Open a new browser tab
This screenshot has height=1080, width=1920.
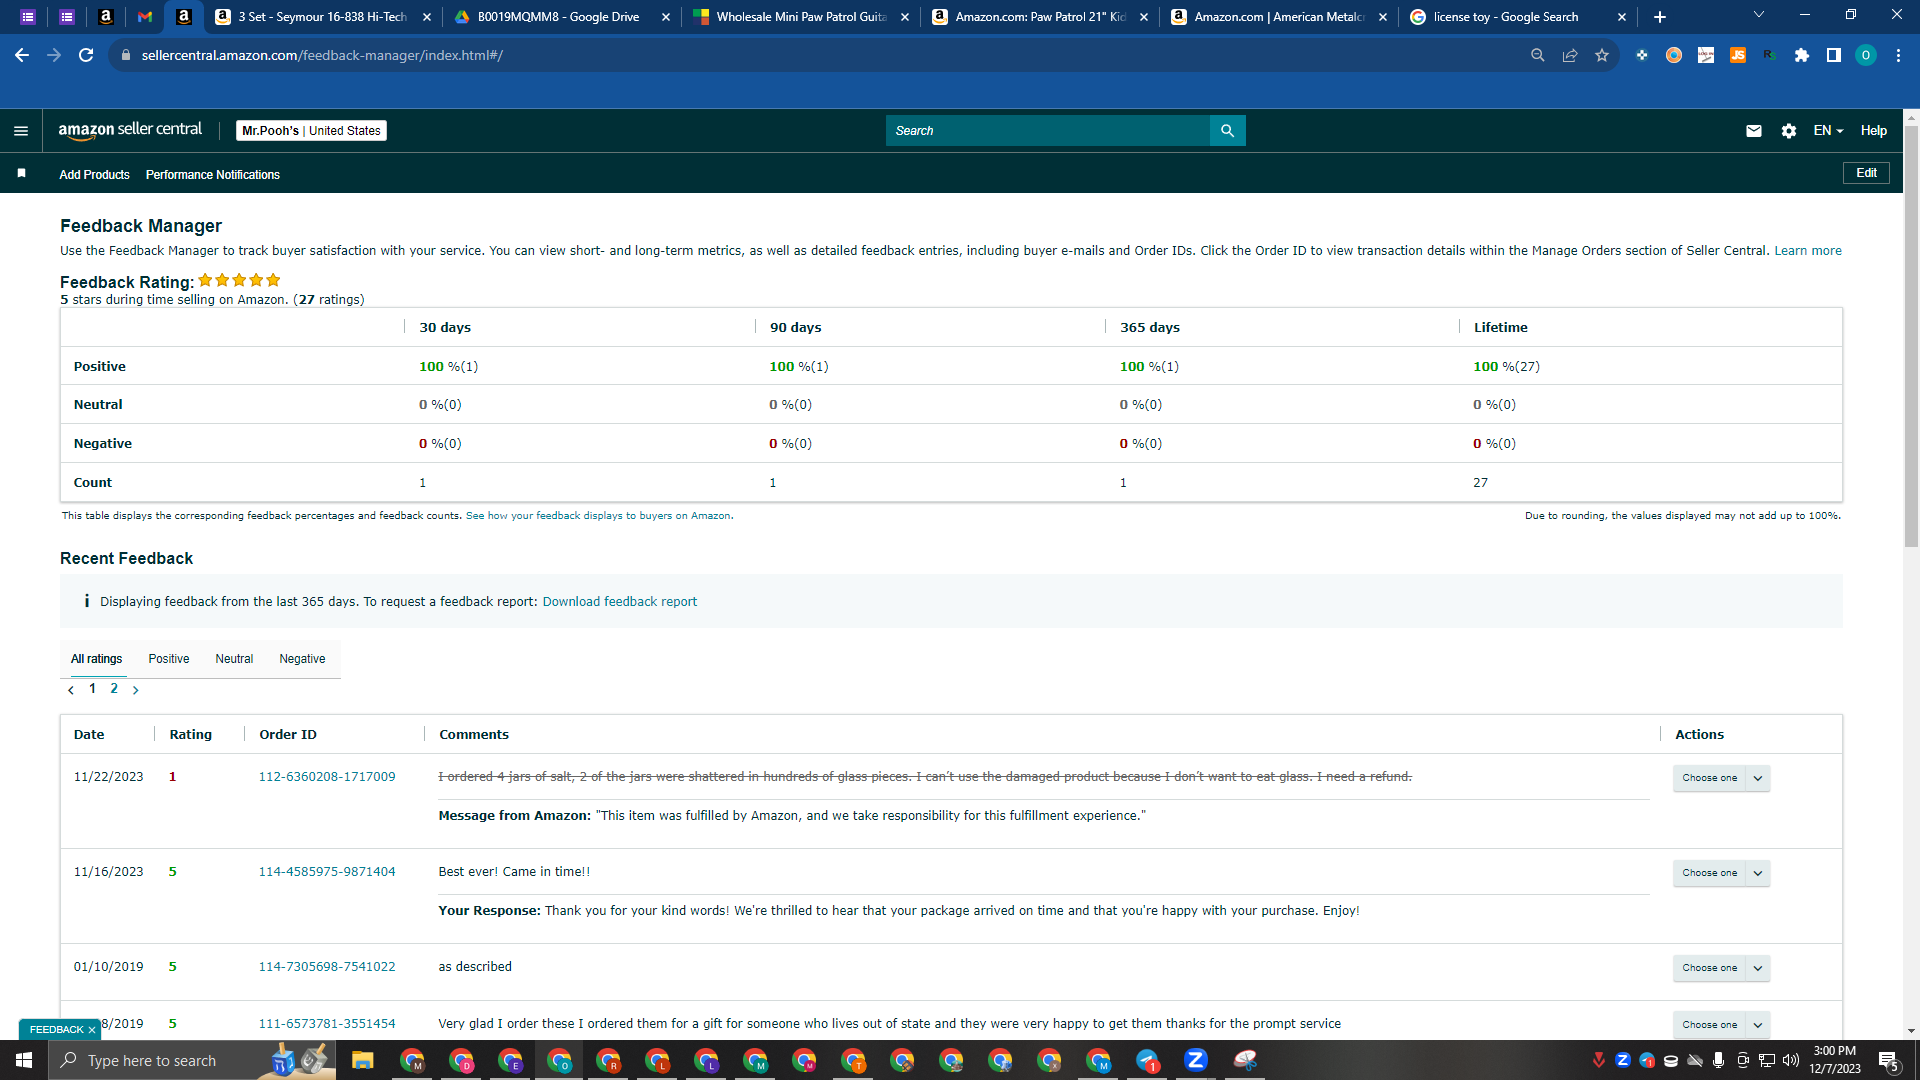(x=1660, y=17)
